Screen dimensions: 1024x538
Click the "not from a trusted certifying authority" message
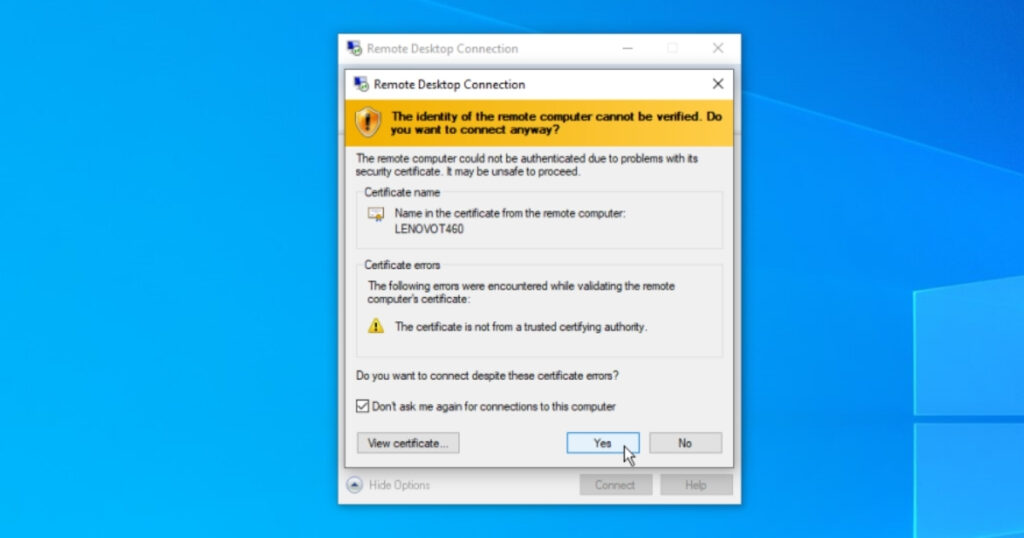[x=521, y=326]
